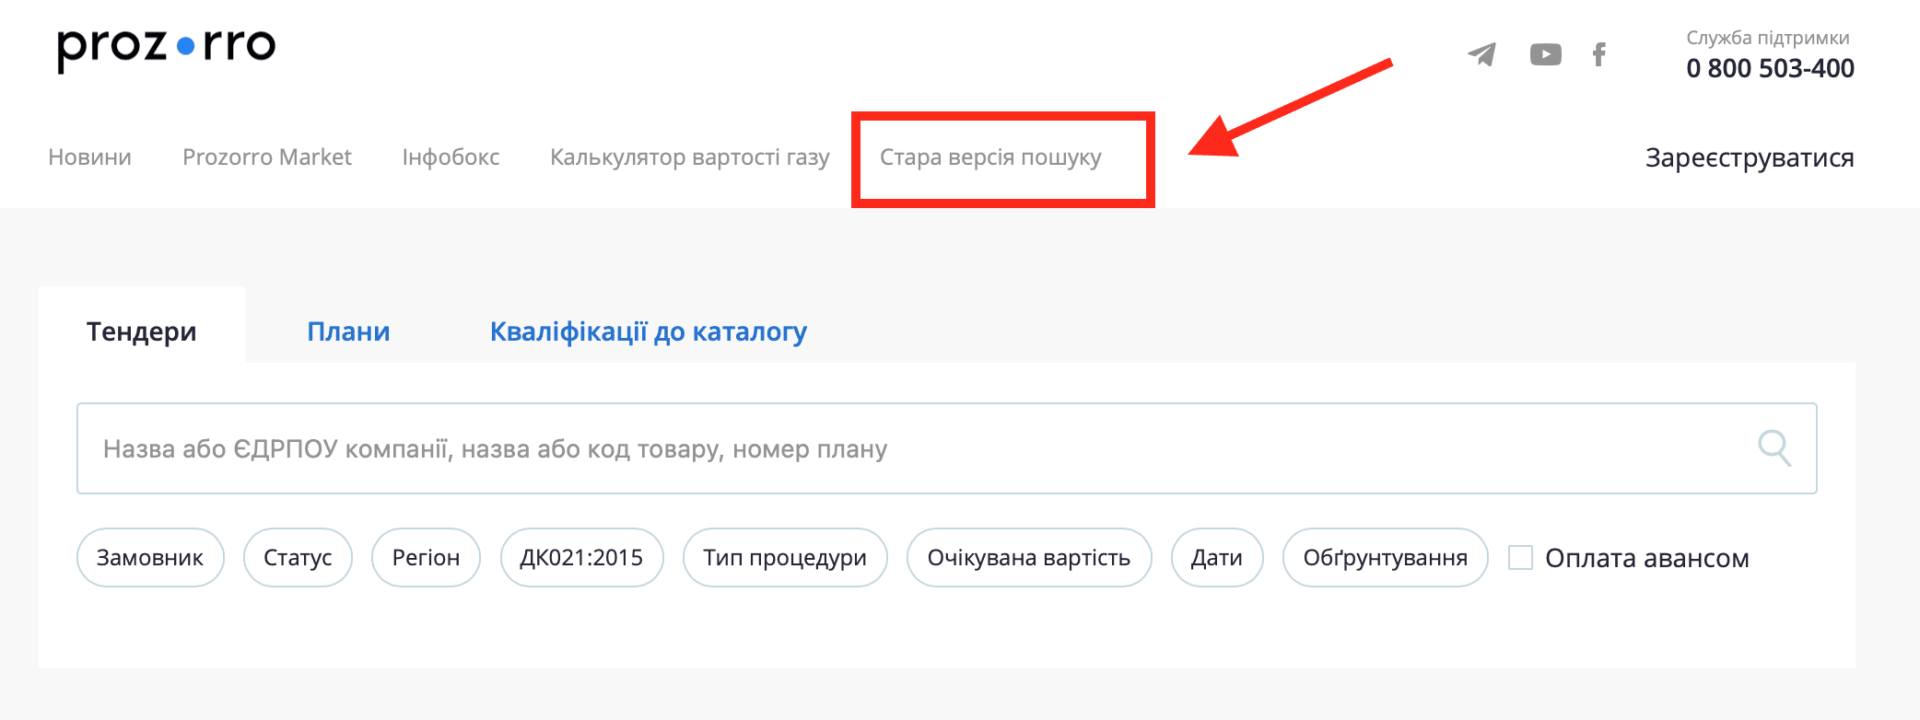Open the Регіон filter dropdown
This screenshot has height=720, width=1920.
point(425,558)
